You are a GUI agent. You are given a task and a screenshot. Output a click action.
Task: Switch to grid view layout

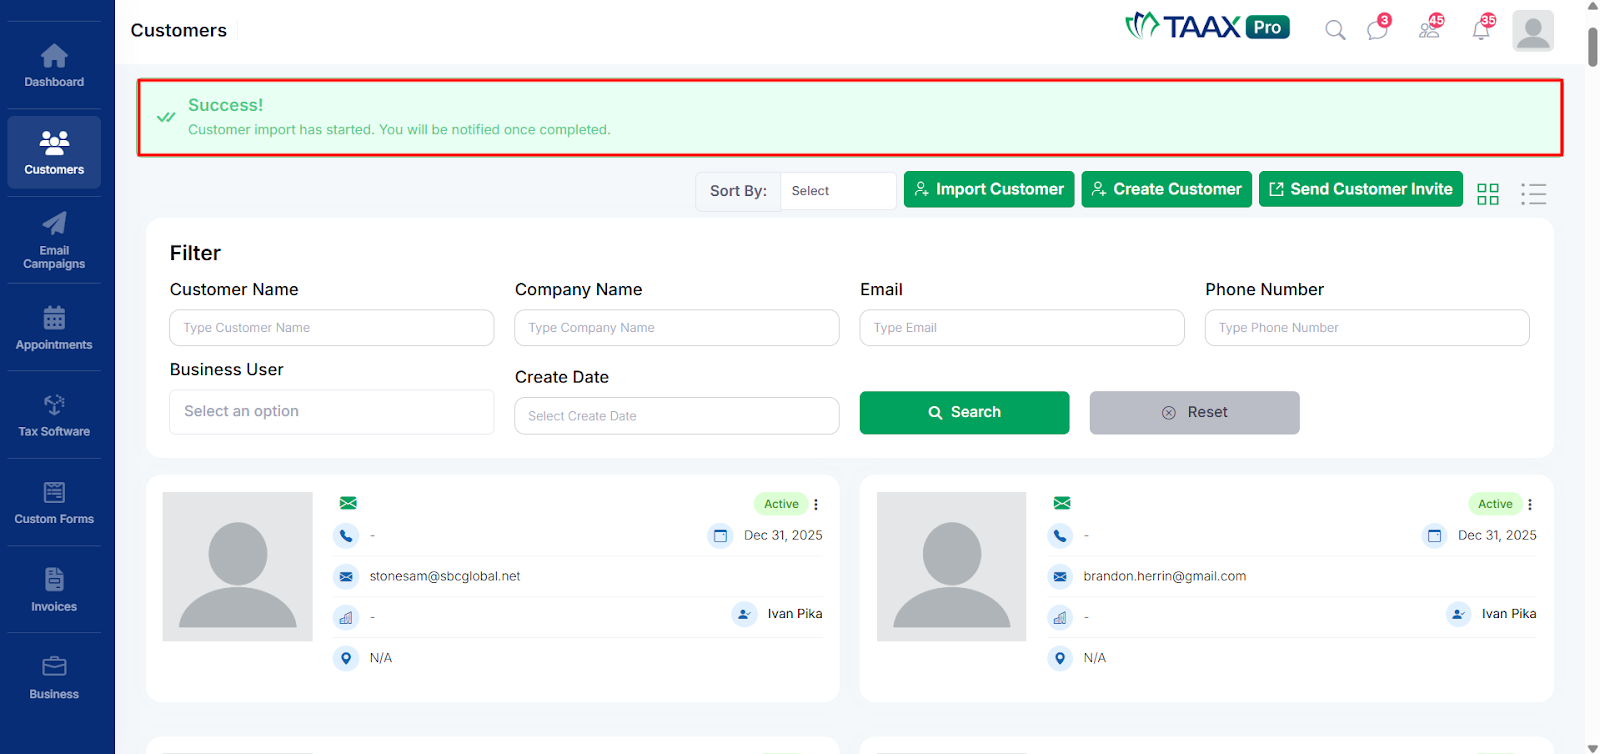point(1488,194)
